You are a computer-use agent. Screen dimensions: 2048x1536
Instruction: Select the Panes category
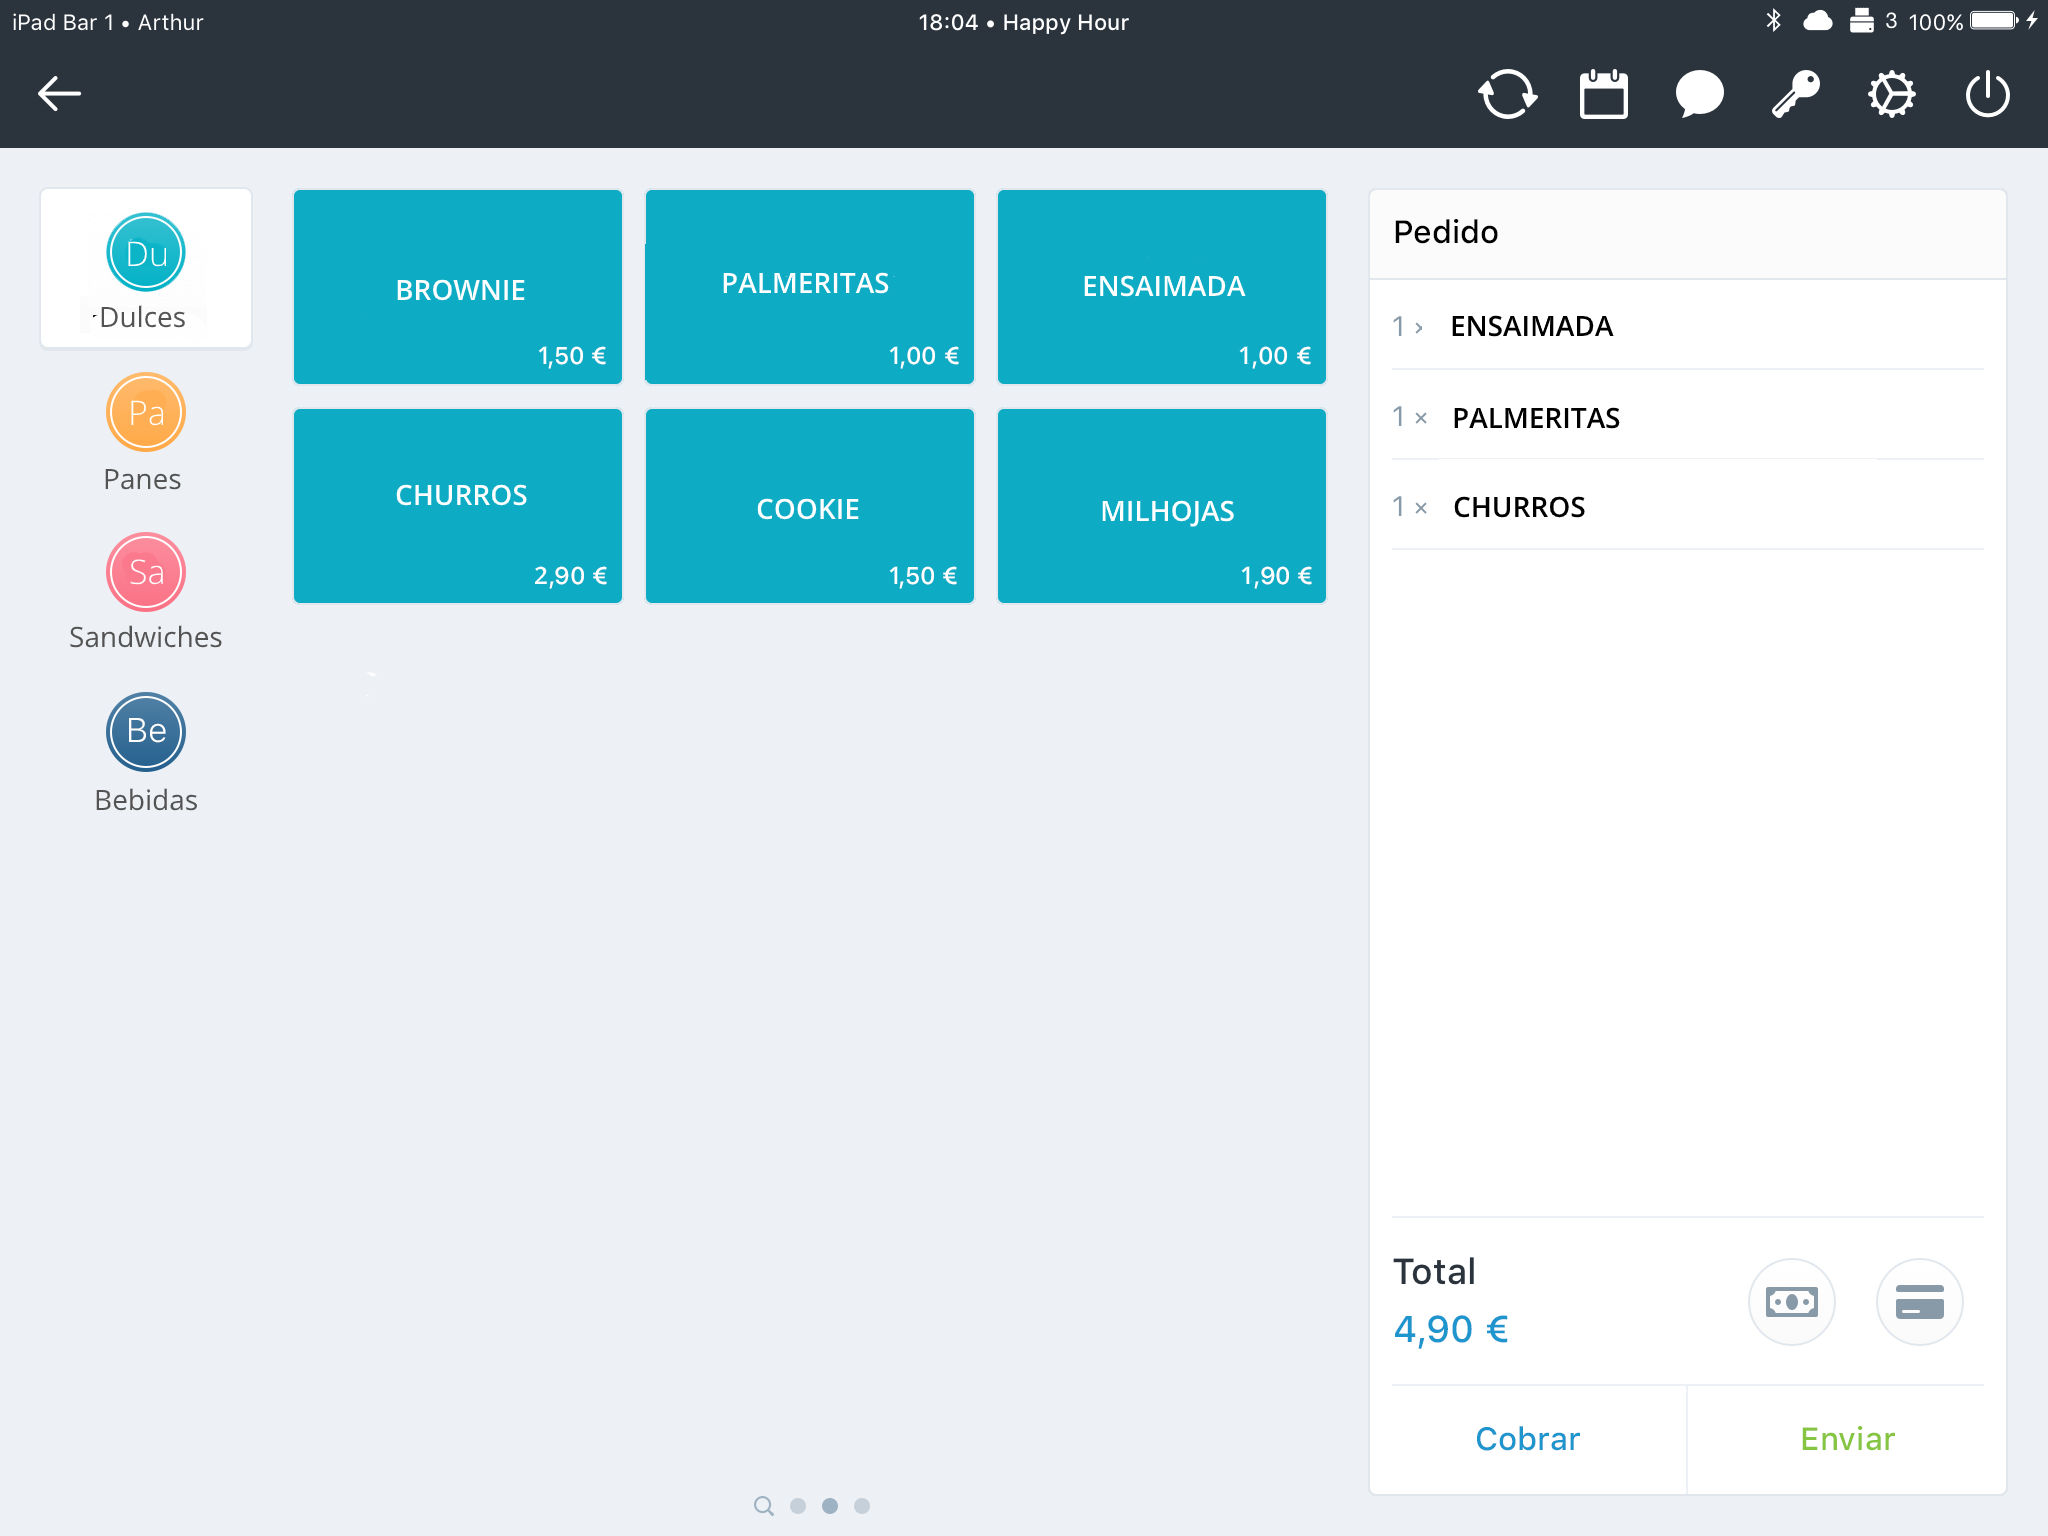tap(146, 433)
